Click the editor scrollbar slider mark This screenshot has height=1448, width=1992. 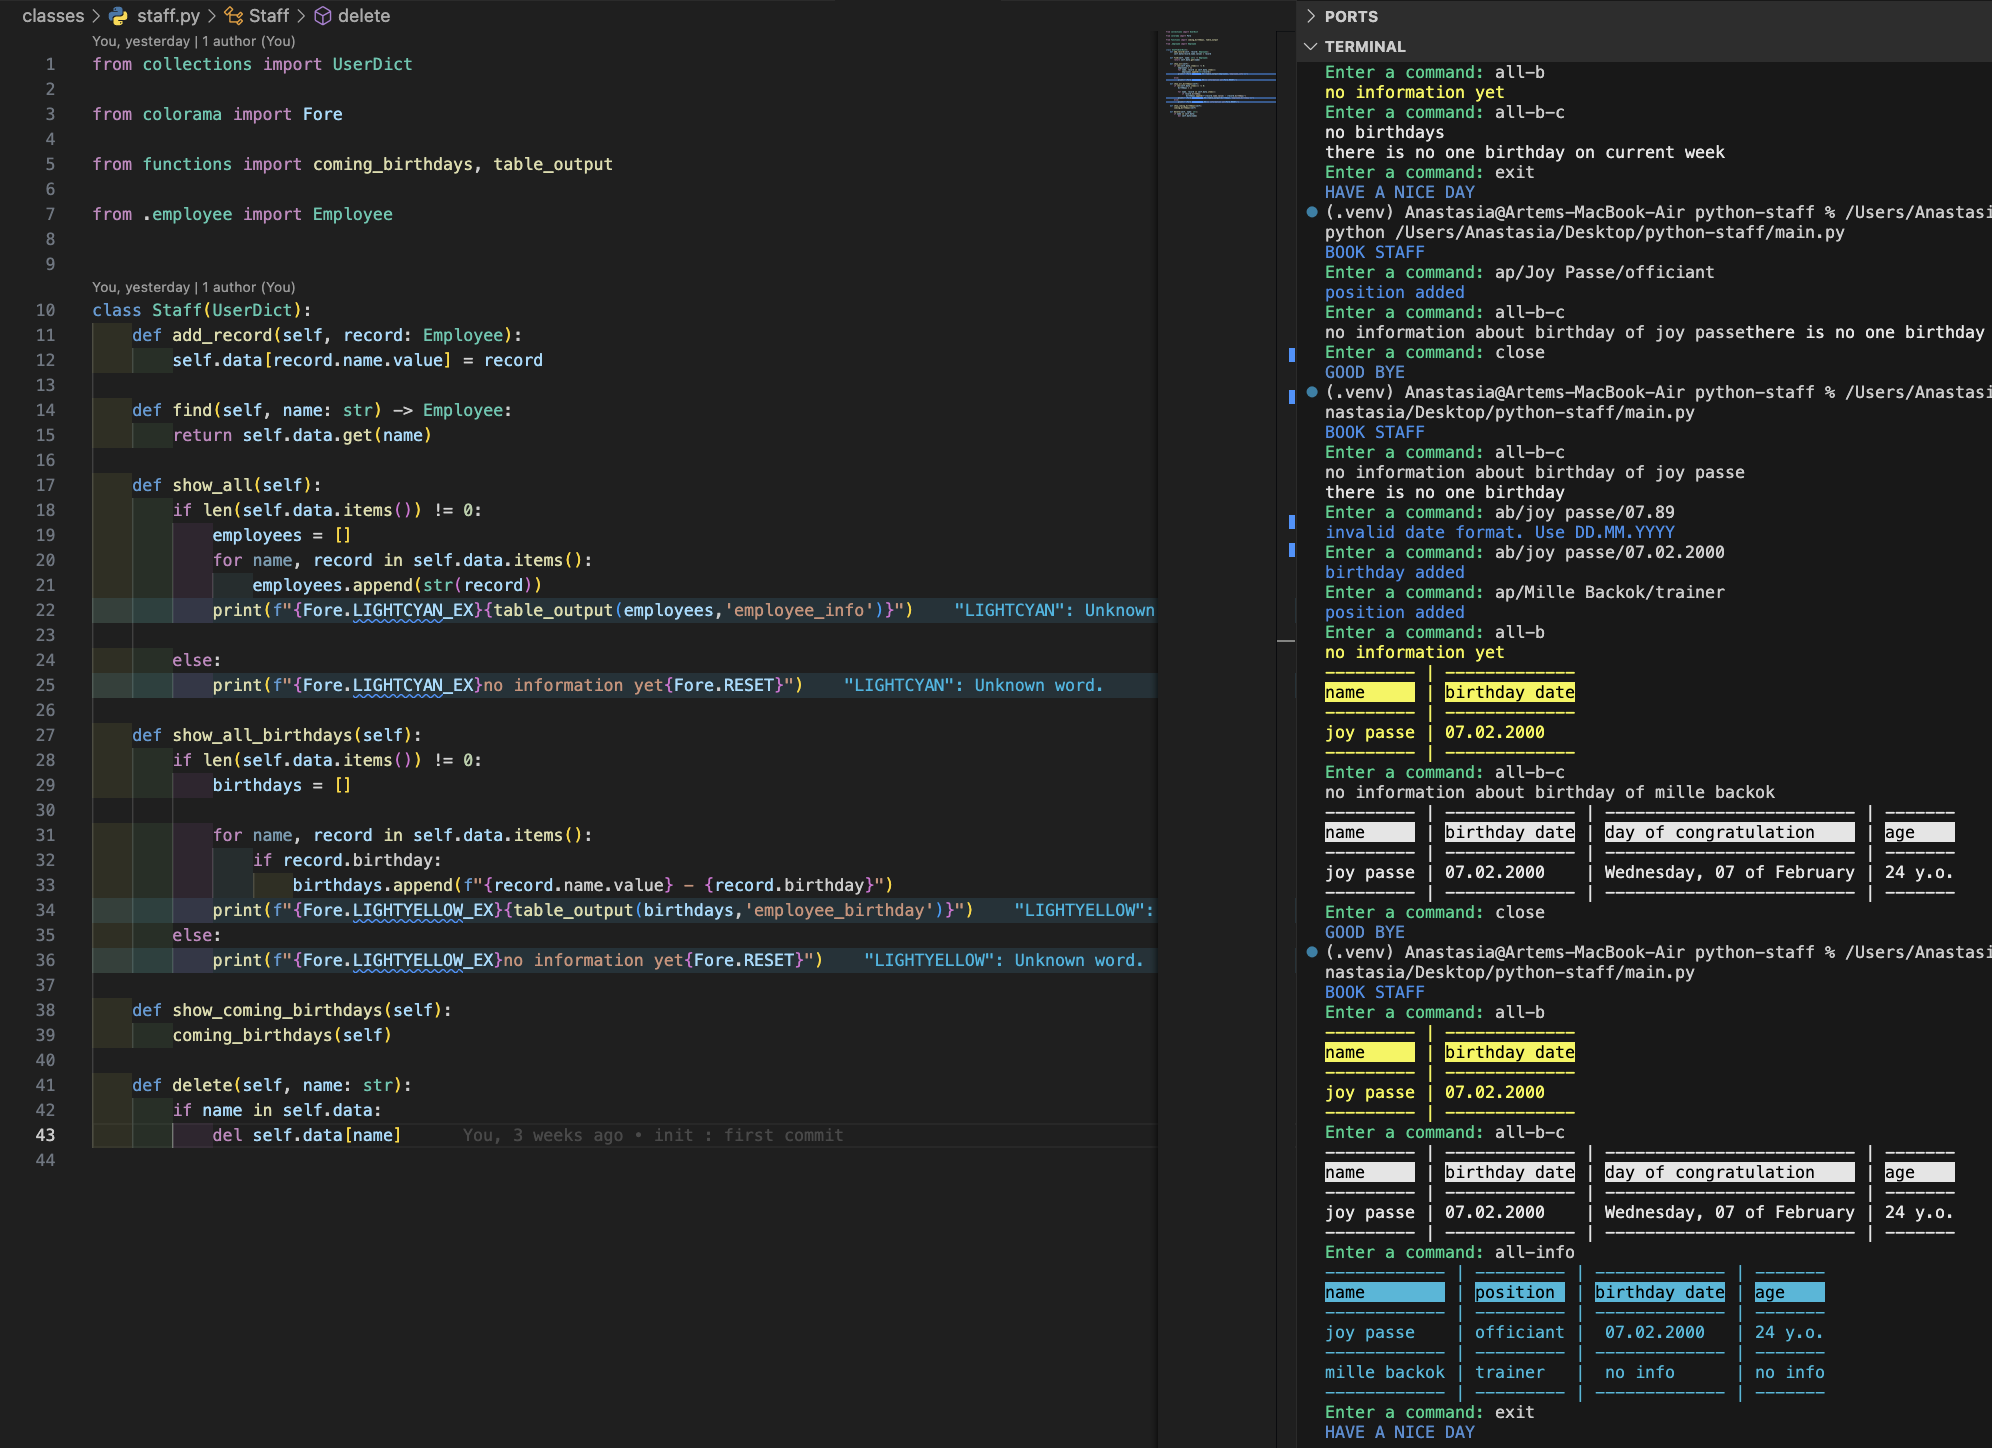click(1286, 640)
